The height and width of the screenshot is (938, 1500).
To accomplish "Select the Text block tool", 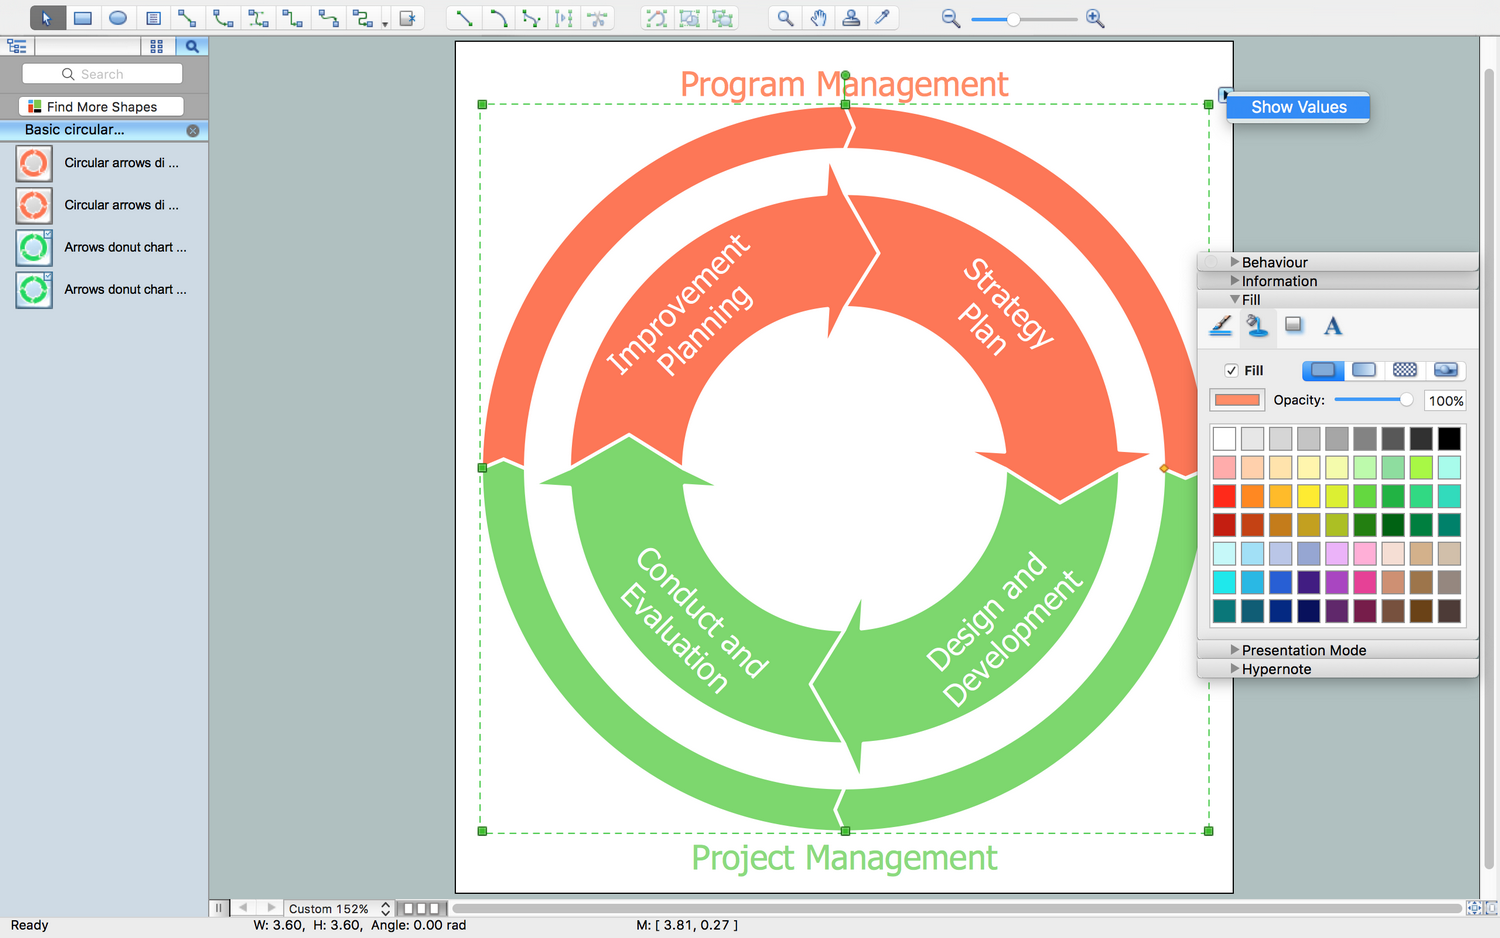I will coord(152,17).
